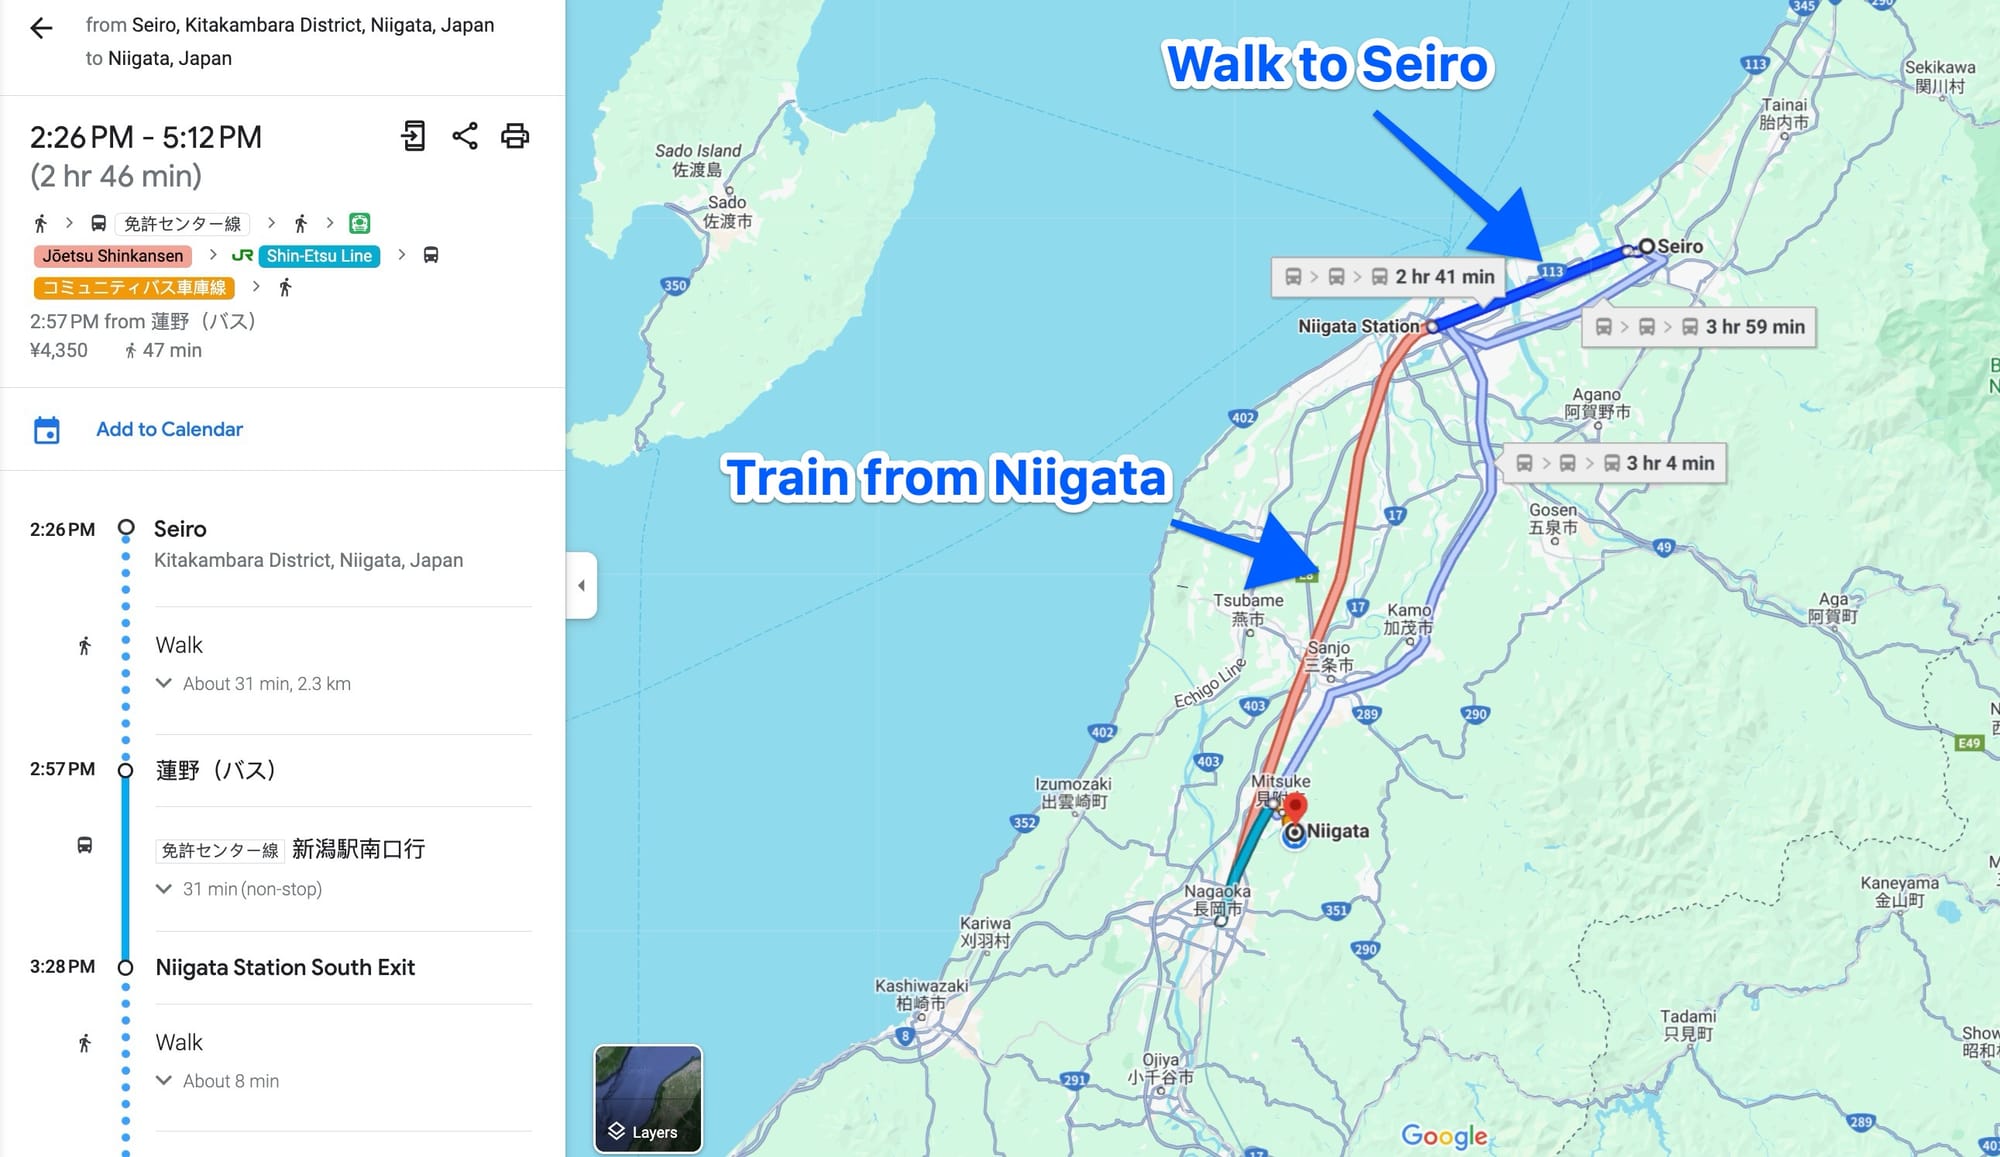Select the 3 hr 4 min route
The image size is (2000, 1157).
pyautogui.click(x=1615, y=463)
